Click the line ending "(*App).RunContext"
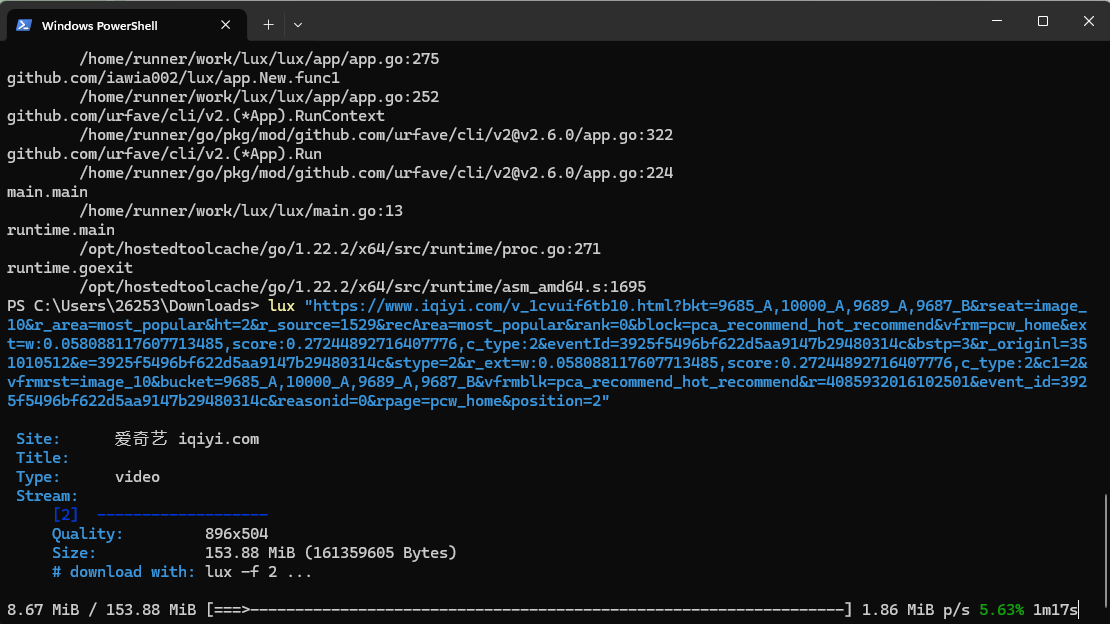The height and width of the screenshot is (624, 1110). 196,116
